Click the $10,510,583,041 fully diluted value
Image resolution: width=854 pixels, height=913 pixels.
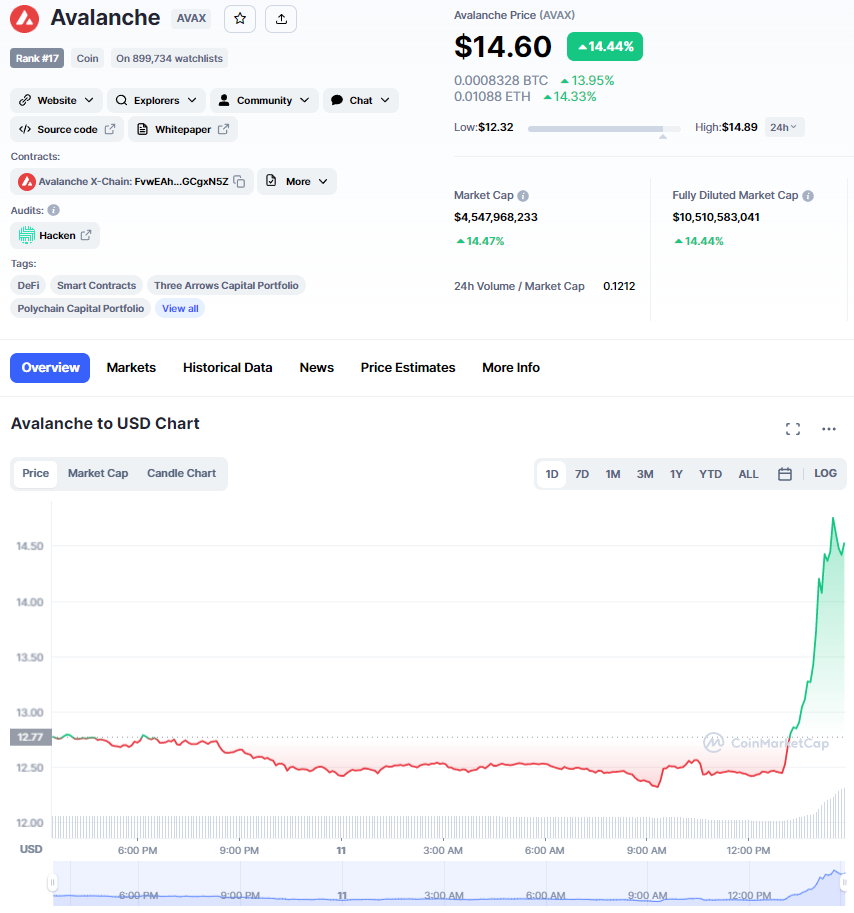coord(716,217)
